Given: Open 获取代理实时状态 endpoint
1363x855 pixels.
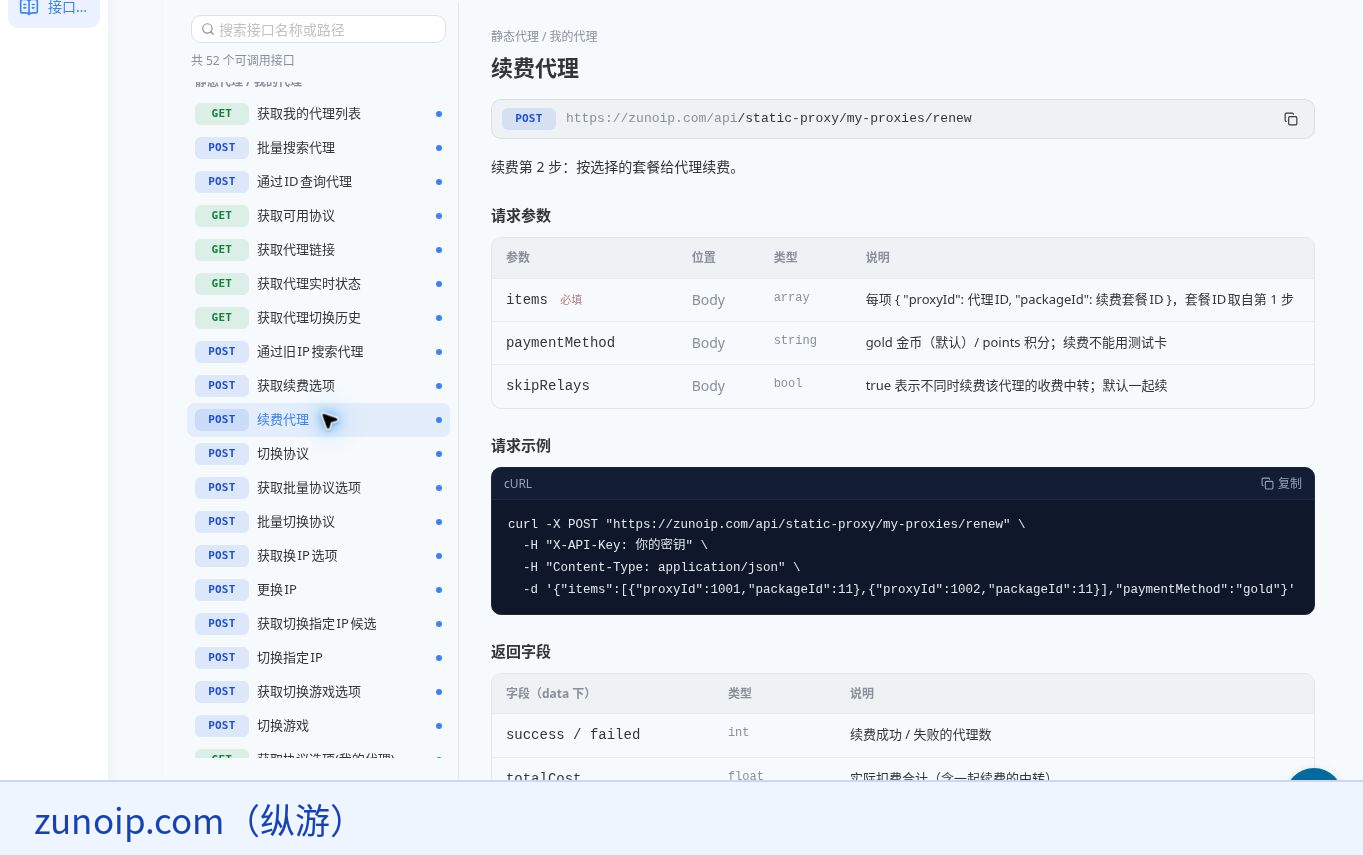Looking at the screenshot, I should 318,284.
